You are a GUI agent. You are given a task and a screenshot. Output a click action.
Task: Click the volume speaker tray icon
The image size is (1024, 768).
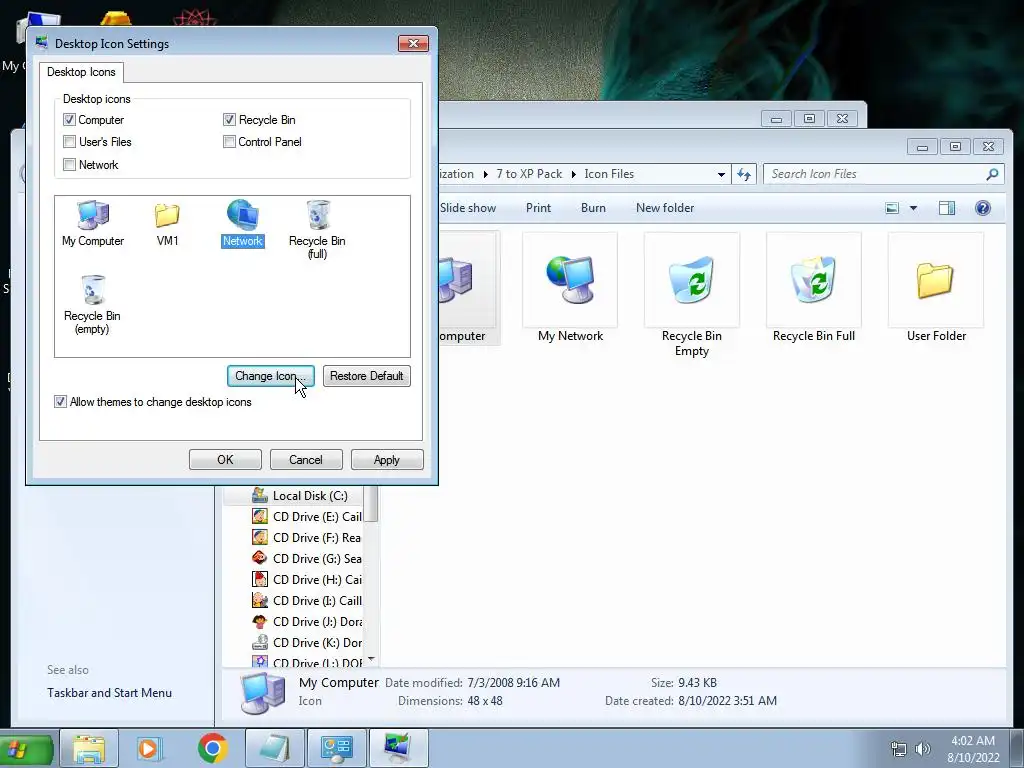[922, 749]
